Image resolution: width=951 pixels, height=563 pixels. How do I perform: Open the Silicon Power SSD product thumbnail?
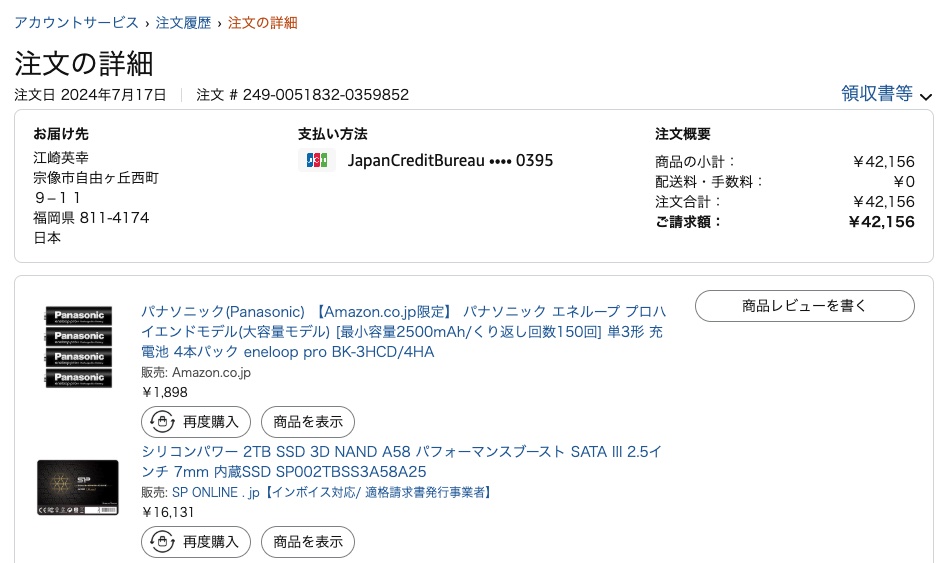78,487
